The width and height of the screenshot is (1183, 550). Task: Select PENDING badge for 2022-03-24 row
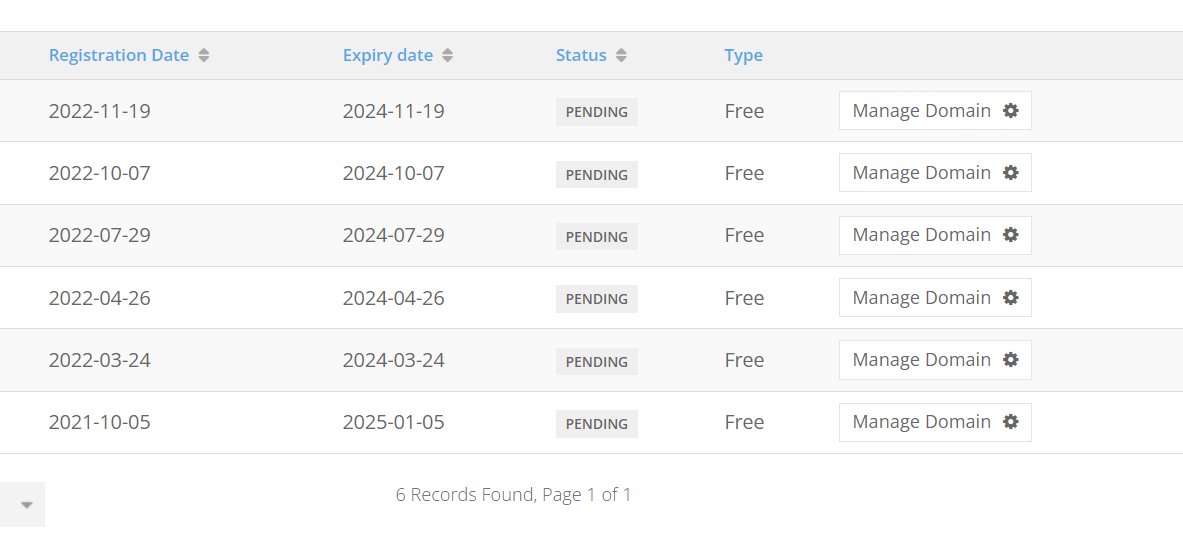tap(597, 361)
